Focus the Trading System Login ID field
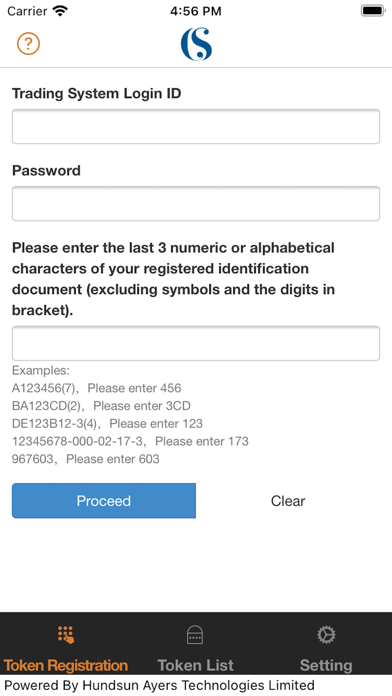Viewport: 392px width, 696px height. pos(196,127)
